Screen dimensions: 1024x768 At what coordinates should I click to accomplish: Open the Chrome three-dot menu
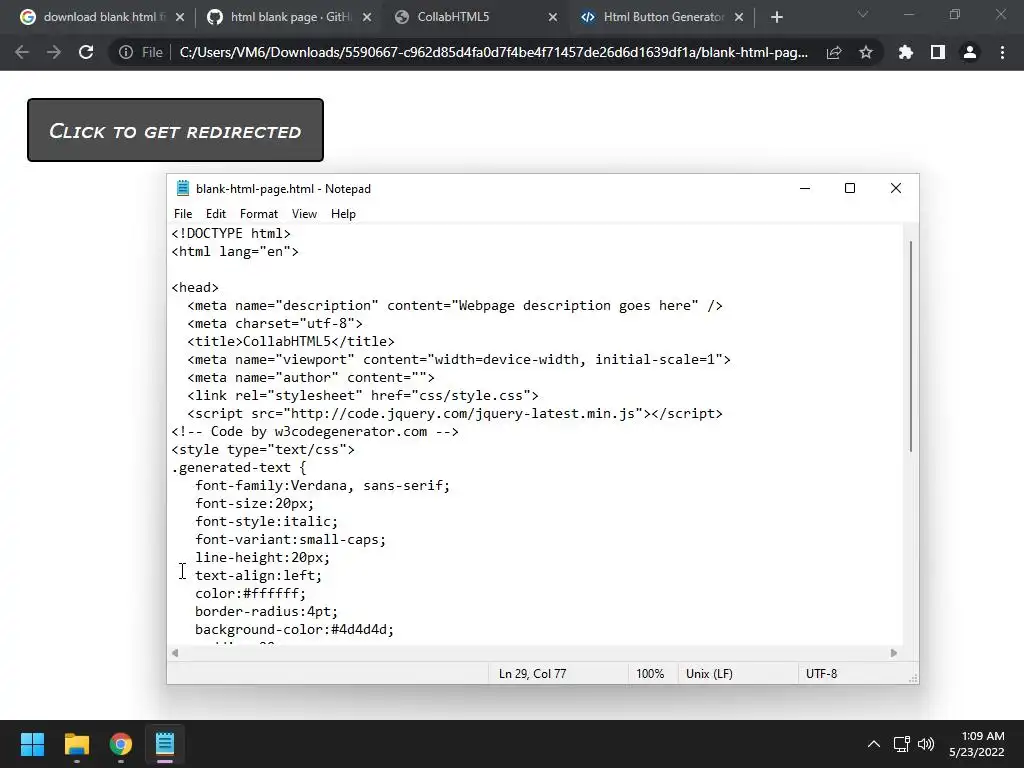pos(1002,52)
